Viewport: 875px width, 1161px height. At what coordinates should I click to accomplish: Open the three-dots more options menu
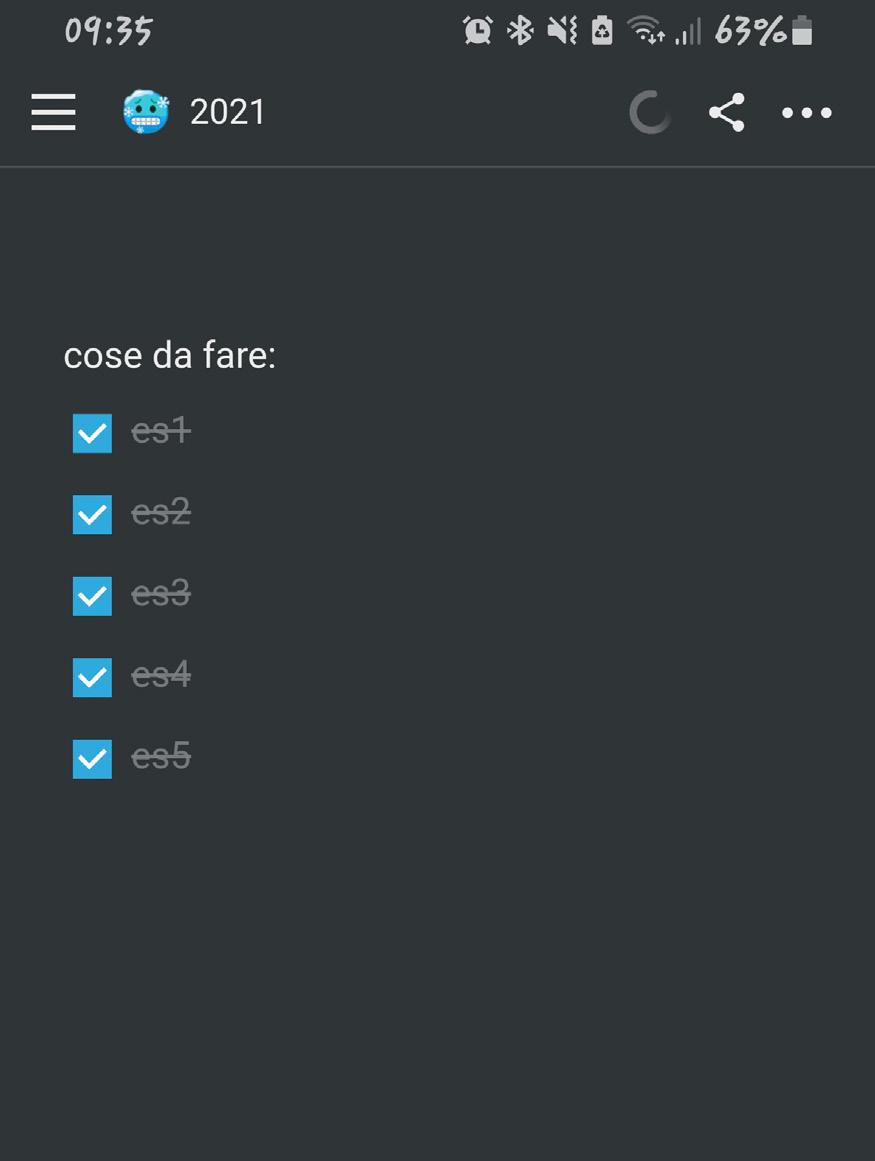click(x=806, y=113)
